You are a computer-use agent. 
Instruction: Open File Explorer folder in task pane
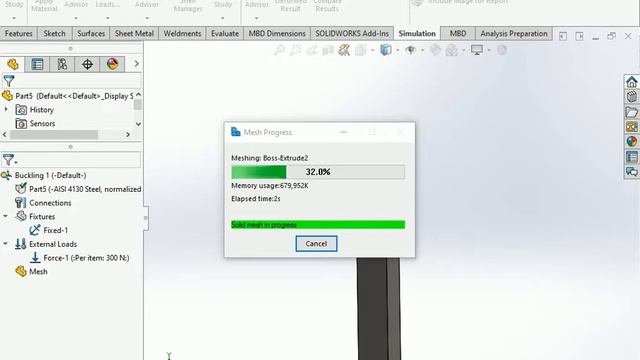[631, 112]
